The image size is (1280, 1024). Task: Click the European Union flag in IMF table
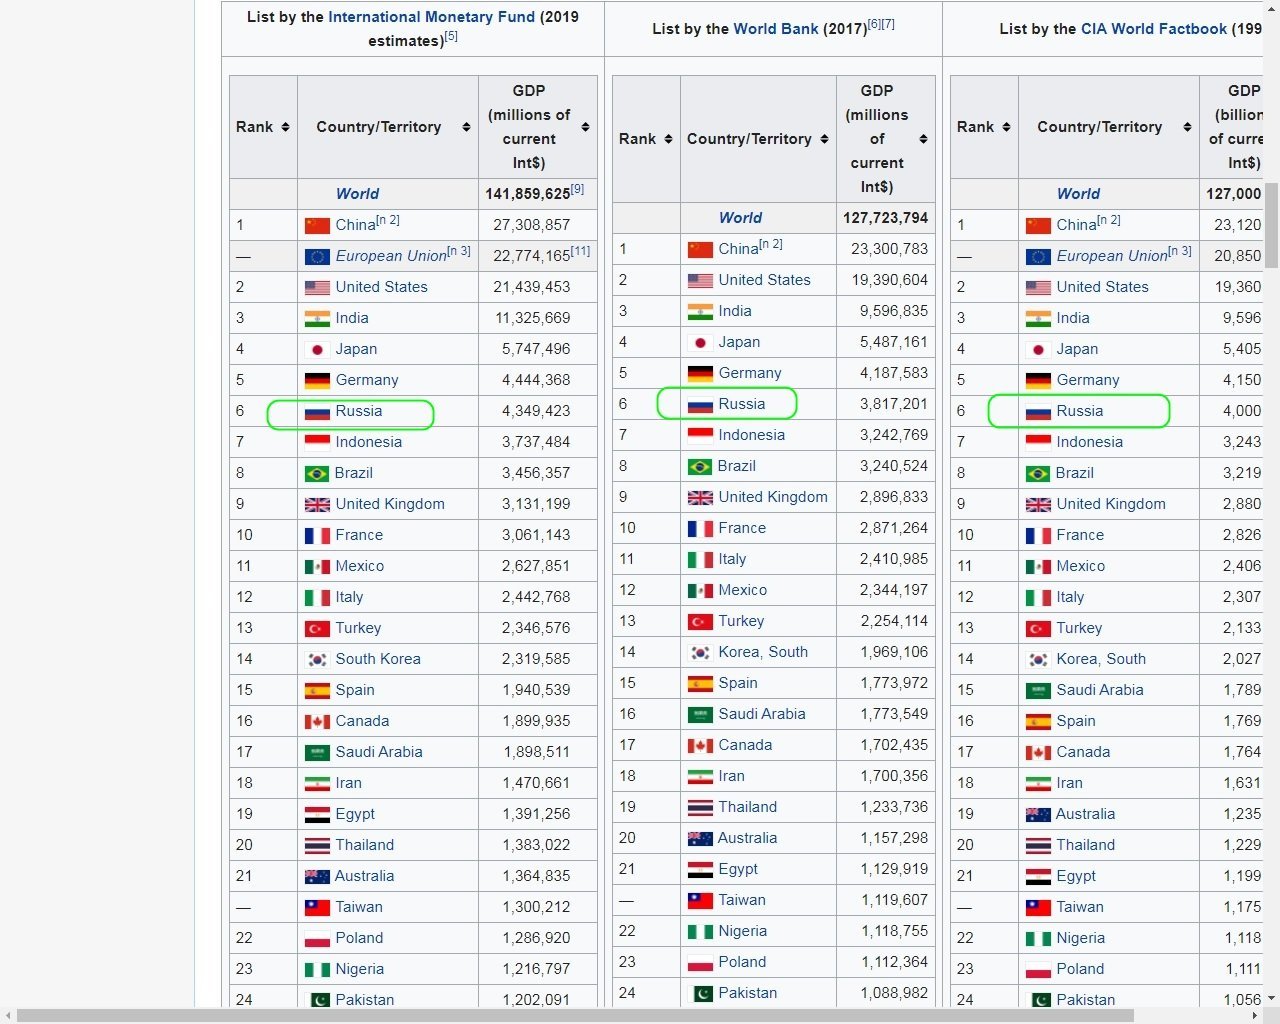(317, 257)
